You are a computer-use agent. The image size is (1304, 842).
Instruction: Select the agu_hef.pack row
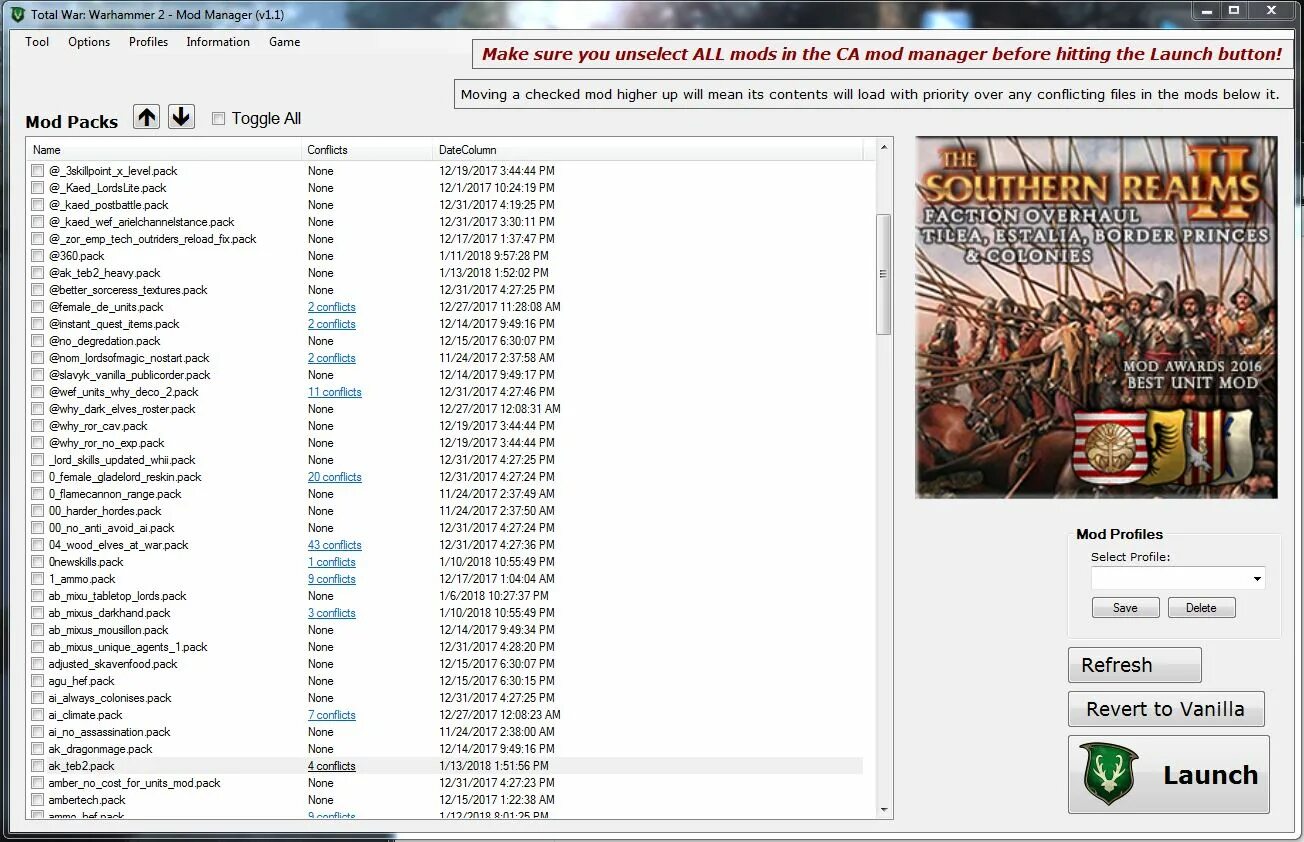445,681
